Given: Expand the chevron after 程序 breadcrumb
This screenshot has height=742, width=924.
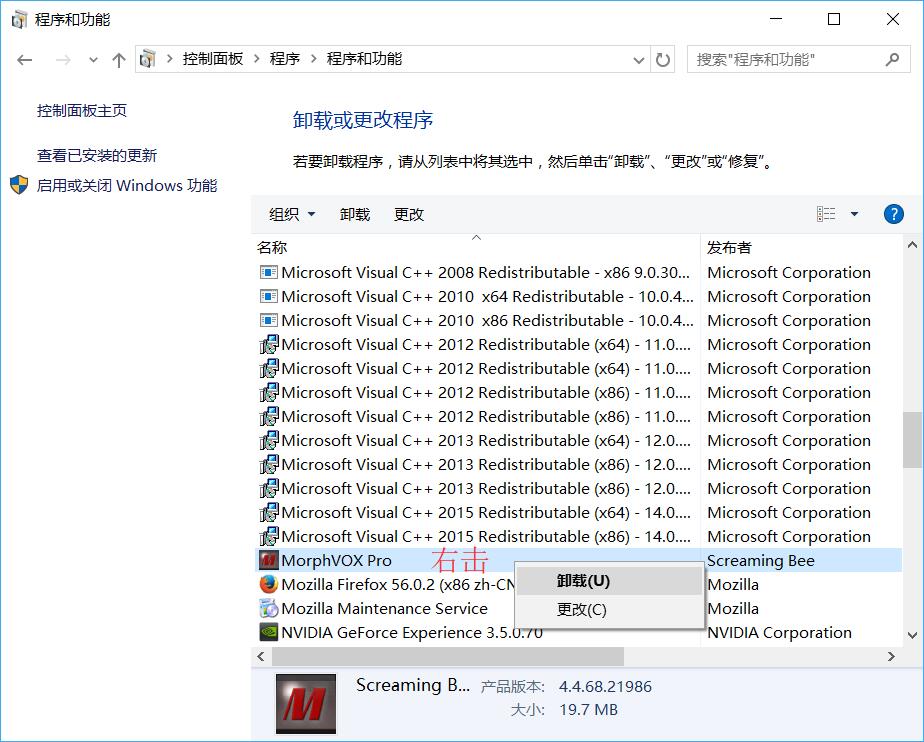Looking at the screenshot, I should 314,59.
